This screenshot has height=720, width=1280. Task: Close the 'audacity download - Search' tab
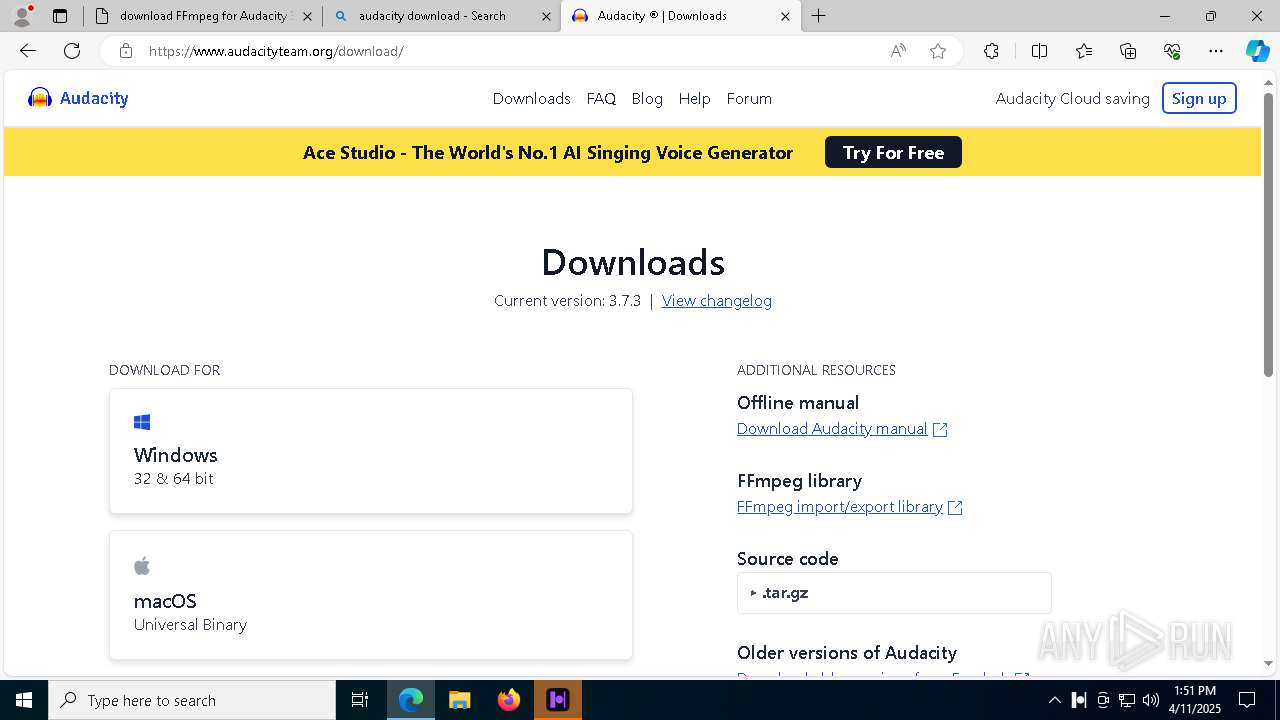[x=546, y=16]
